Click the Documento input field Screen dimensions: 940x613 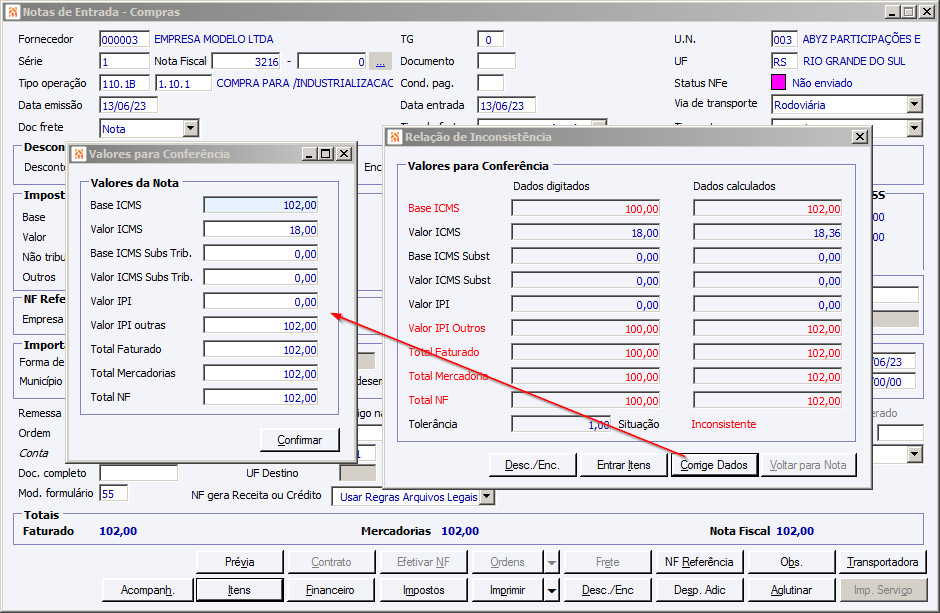click(x=496, y=61)
